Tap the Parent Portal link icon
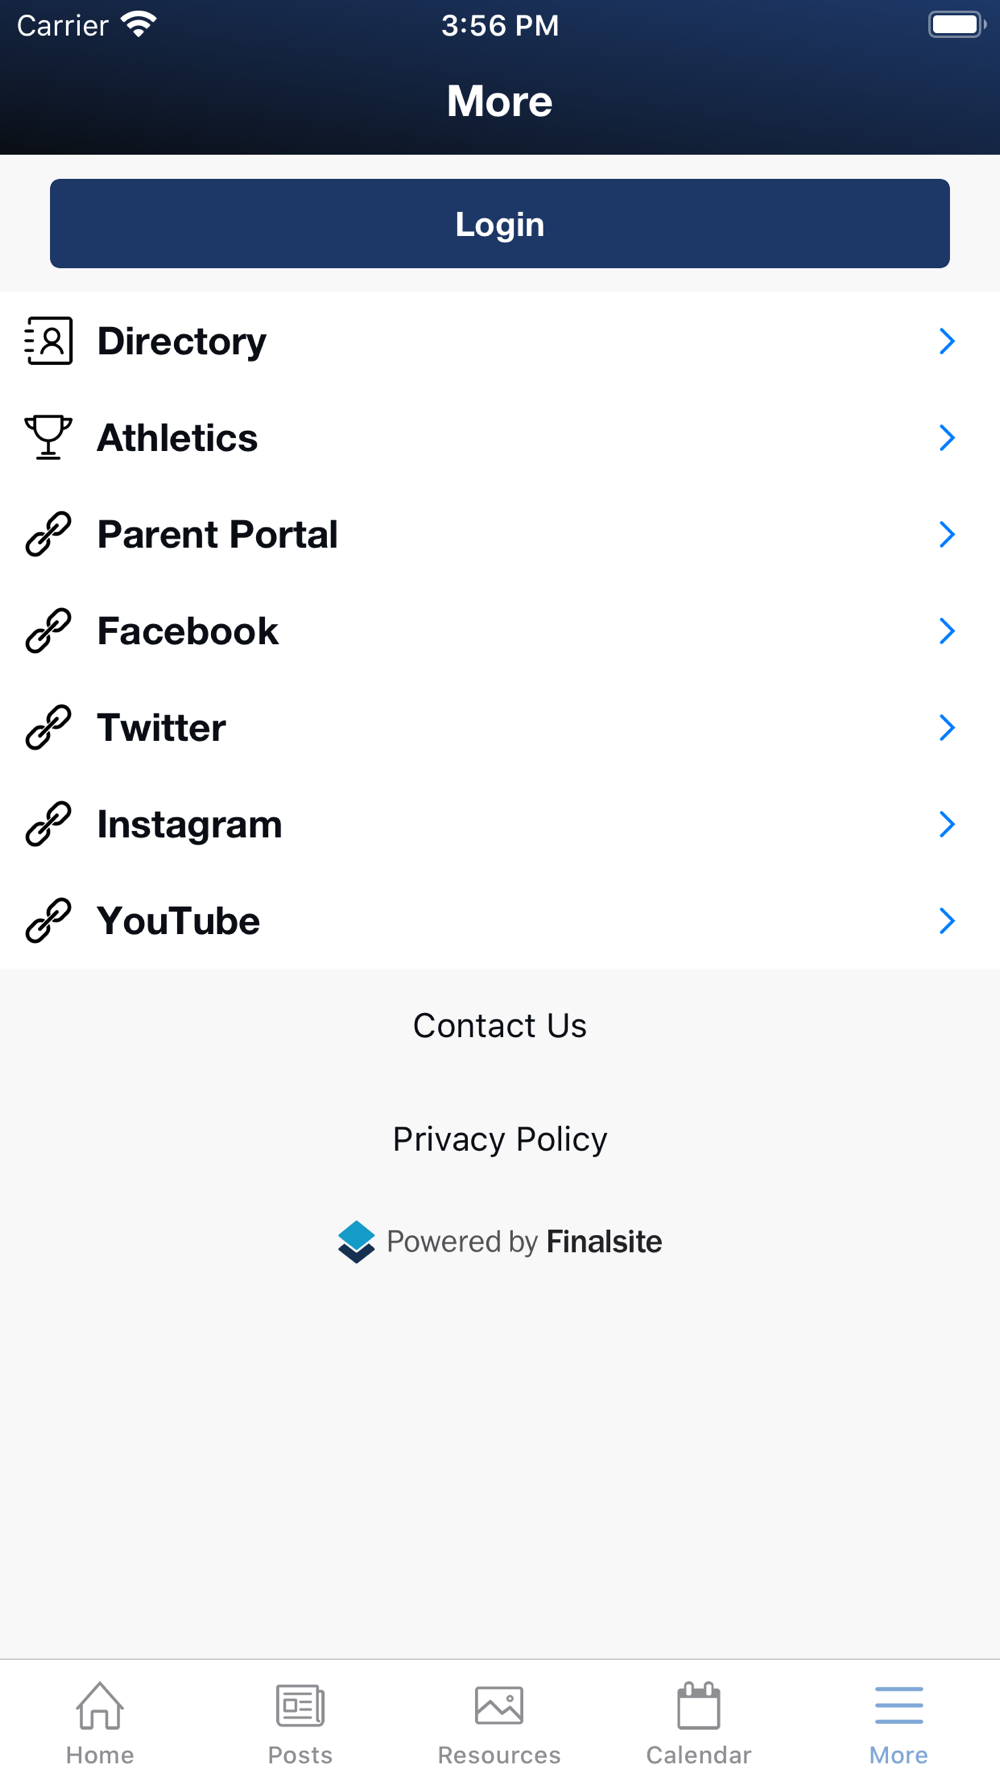1000x1778 pixels. pyautogui.click(x=48, y=534)
